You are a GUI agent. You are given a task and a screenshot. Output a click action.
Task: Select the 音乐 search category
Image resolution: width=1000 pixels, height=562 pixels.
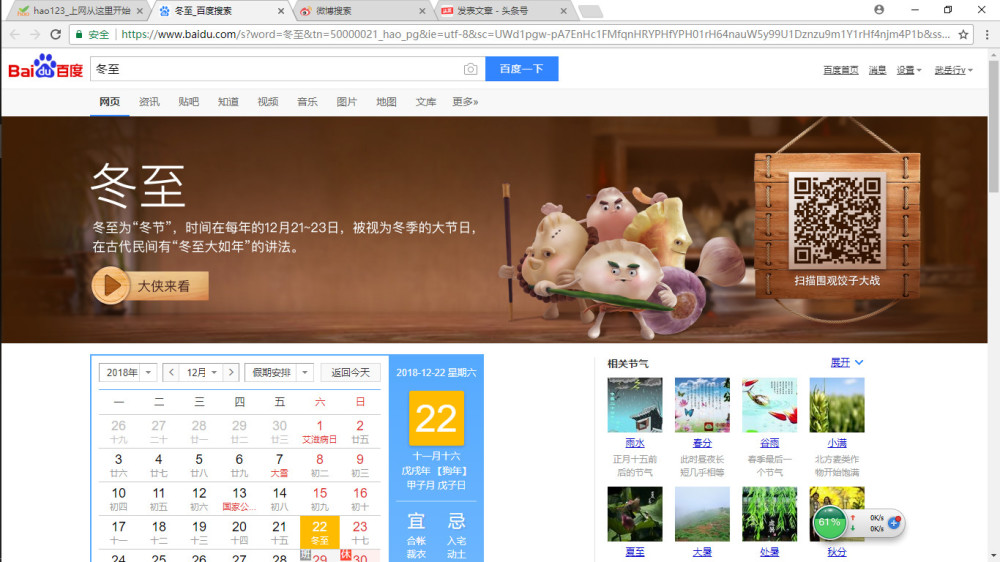[307, 101]
